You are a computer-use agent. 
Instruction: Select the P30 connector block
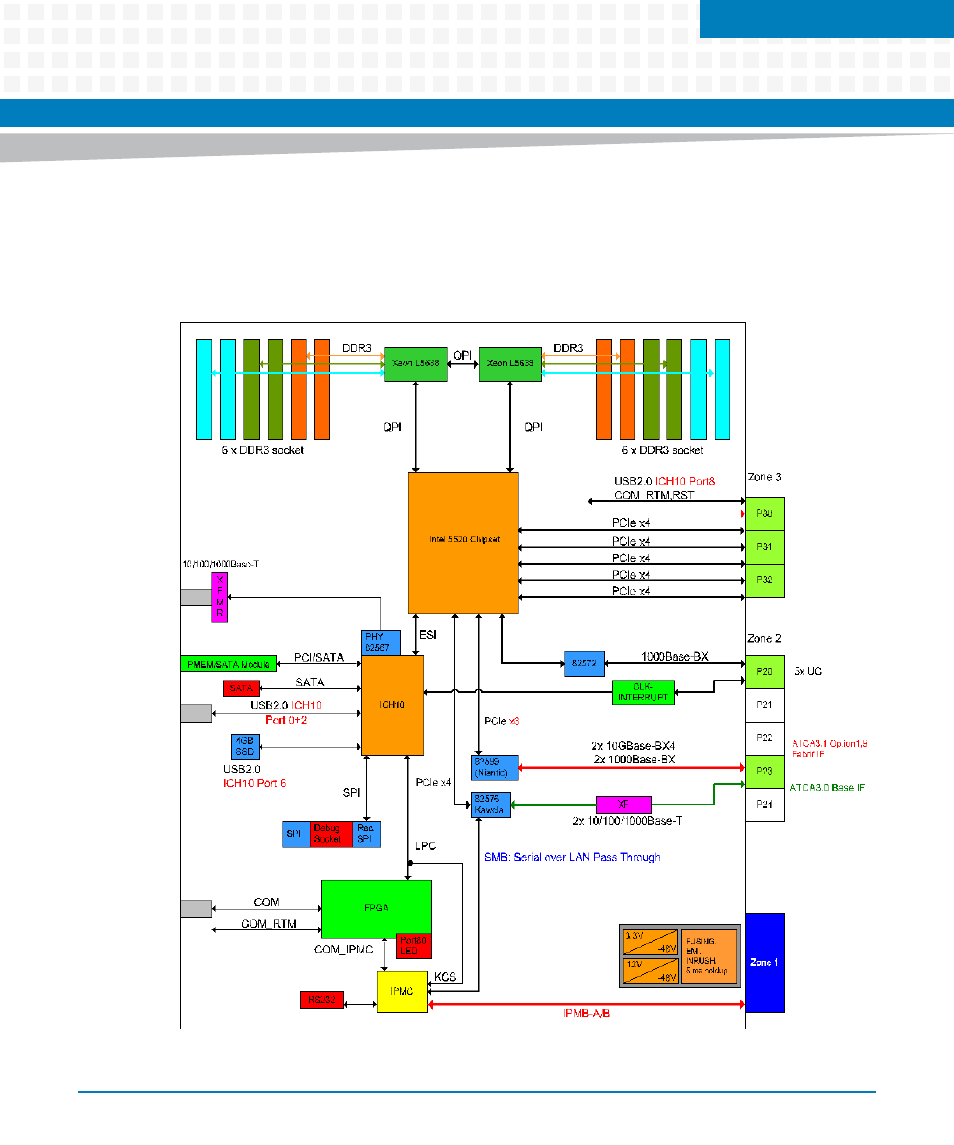pos(765,514)
